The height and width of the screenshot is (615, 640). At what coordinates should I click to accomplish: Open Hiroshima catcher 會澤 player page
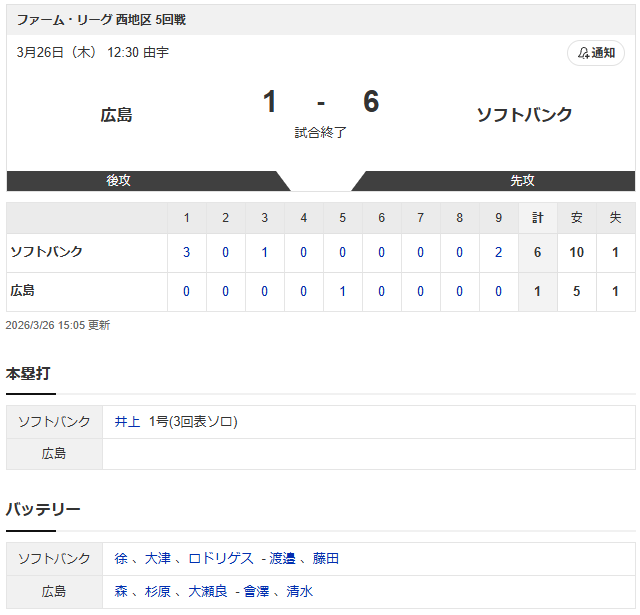[256, 591]
